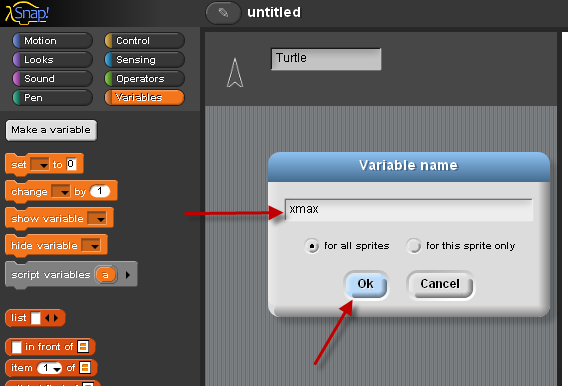The image size is (568, 386).
Task: Select 'for this sprite only' radio option
Action: pyautogui.click(x=413, y=246)
